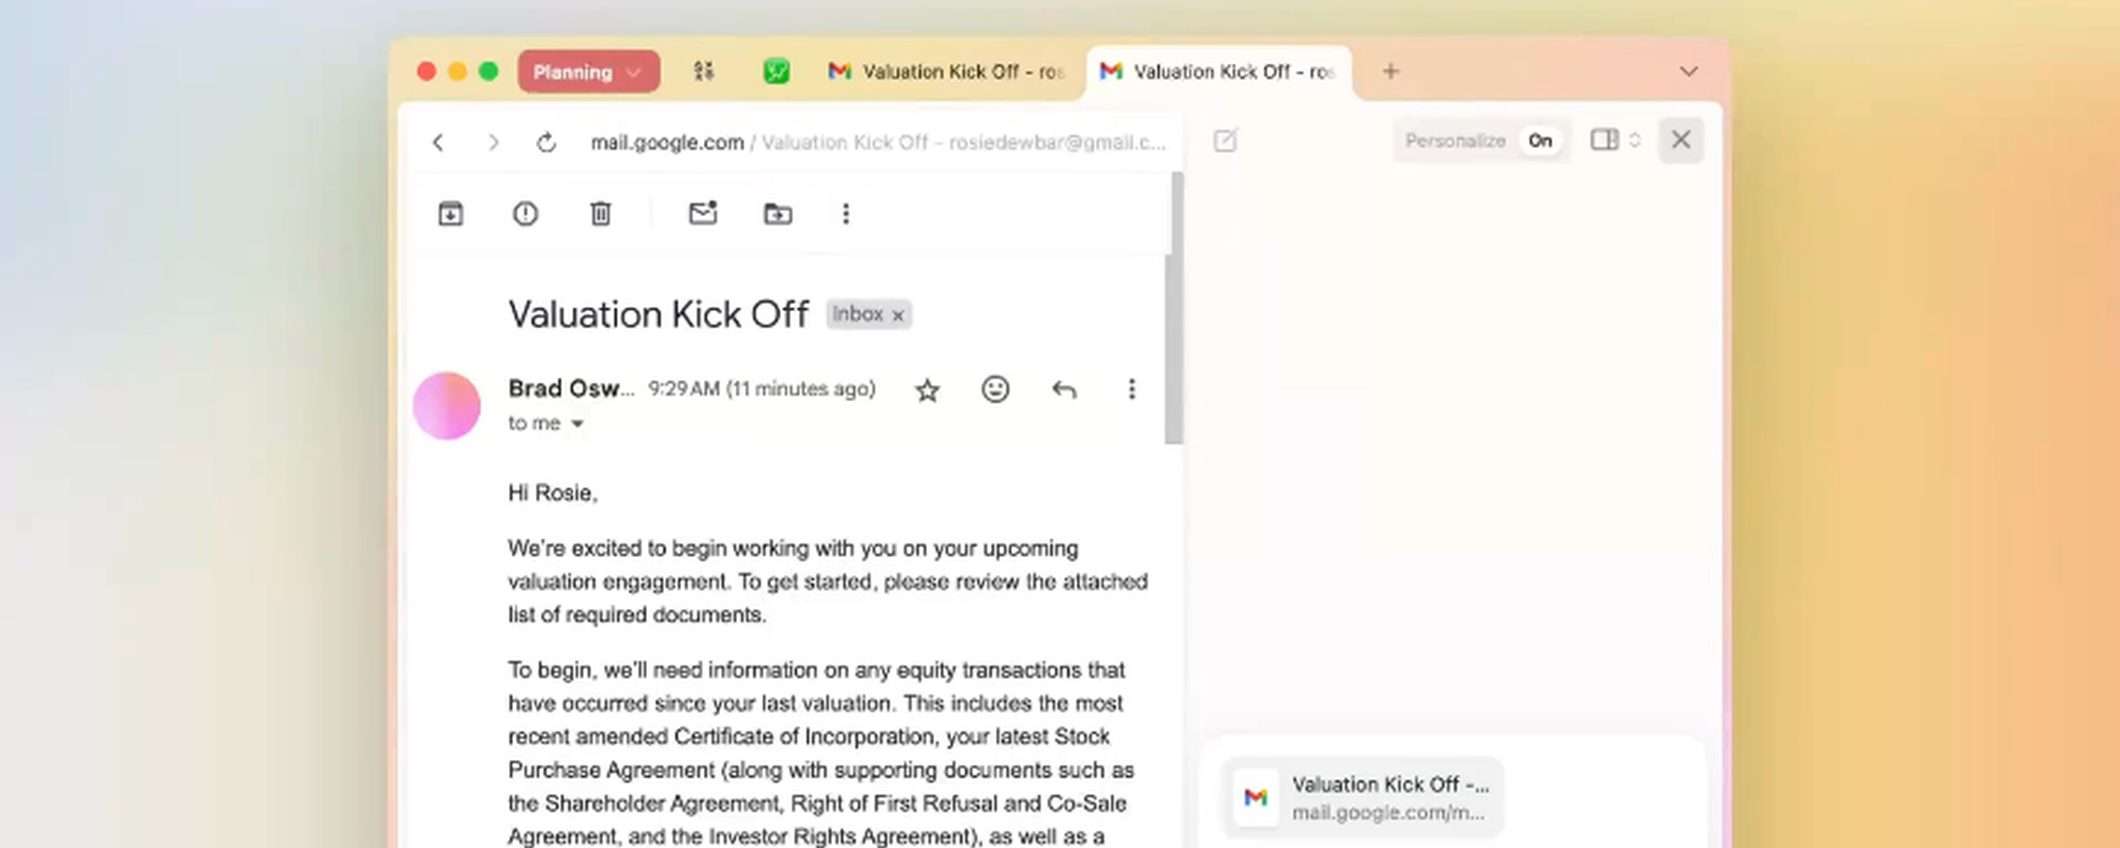Click the "Valuation Kick Off" subject heading
2120x848 pixels.
click(658, 314)
